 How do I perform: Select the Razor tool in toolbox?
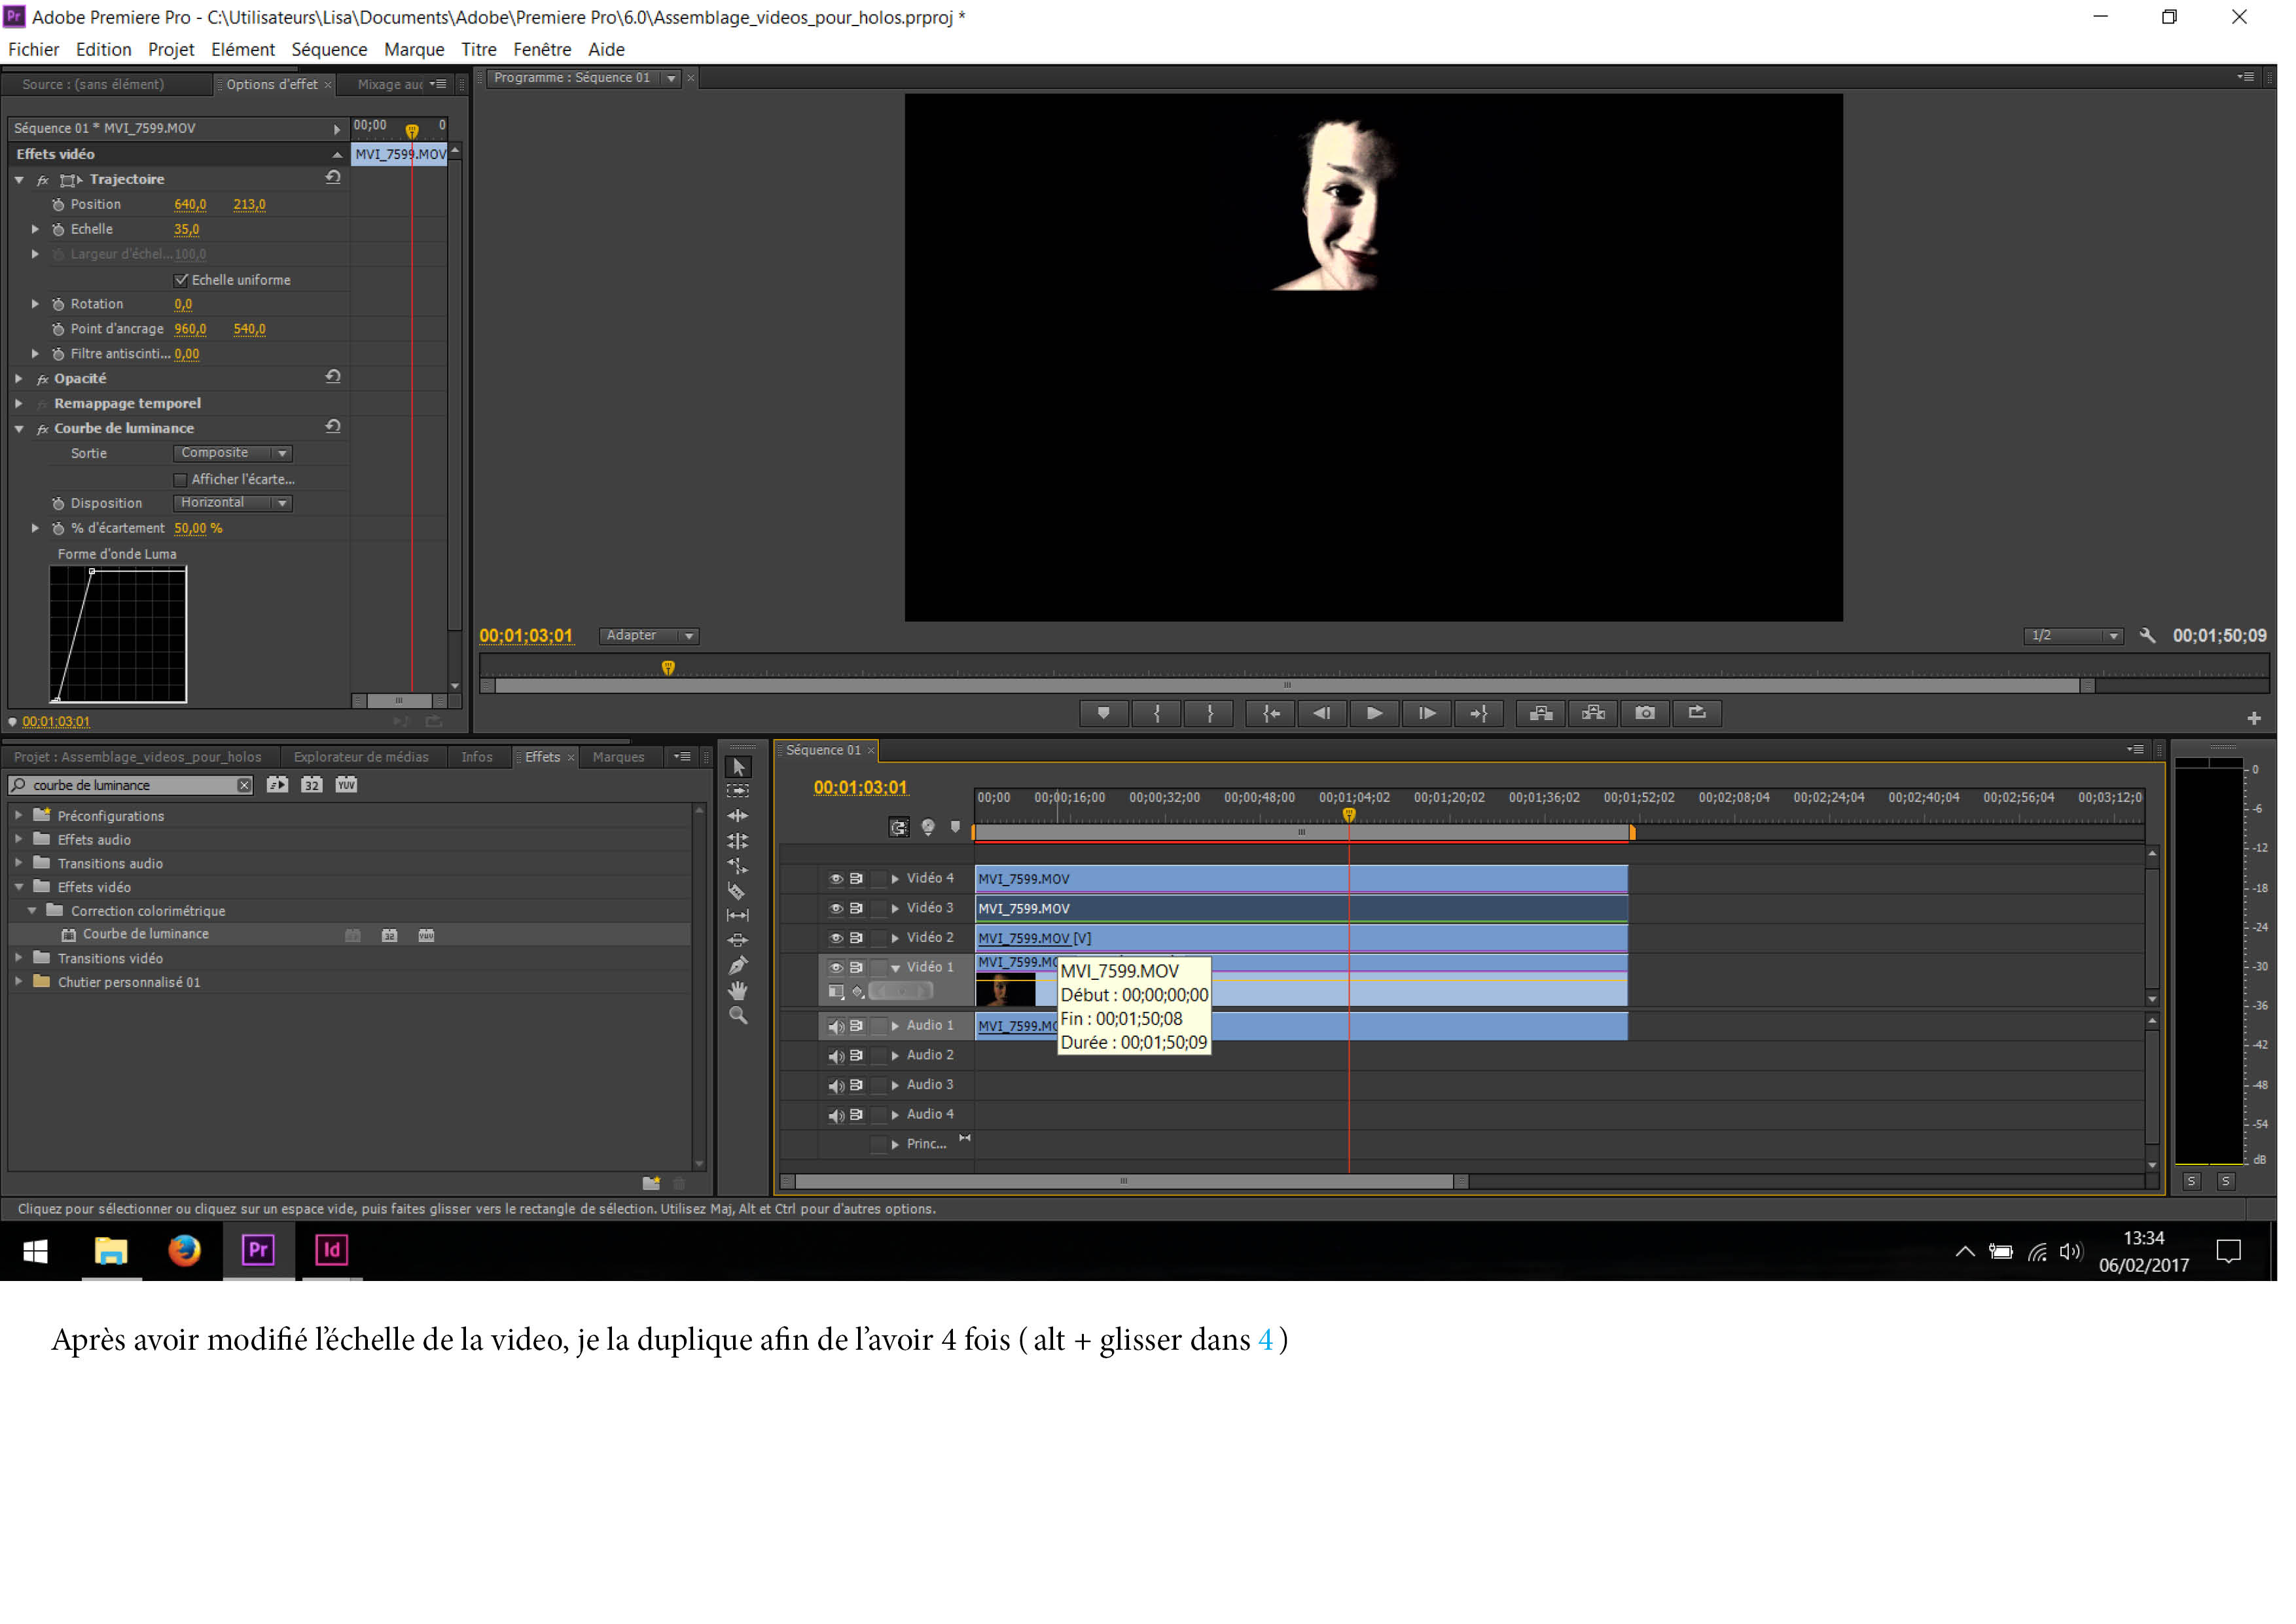point(737,891)
